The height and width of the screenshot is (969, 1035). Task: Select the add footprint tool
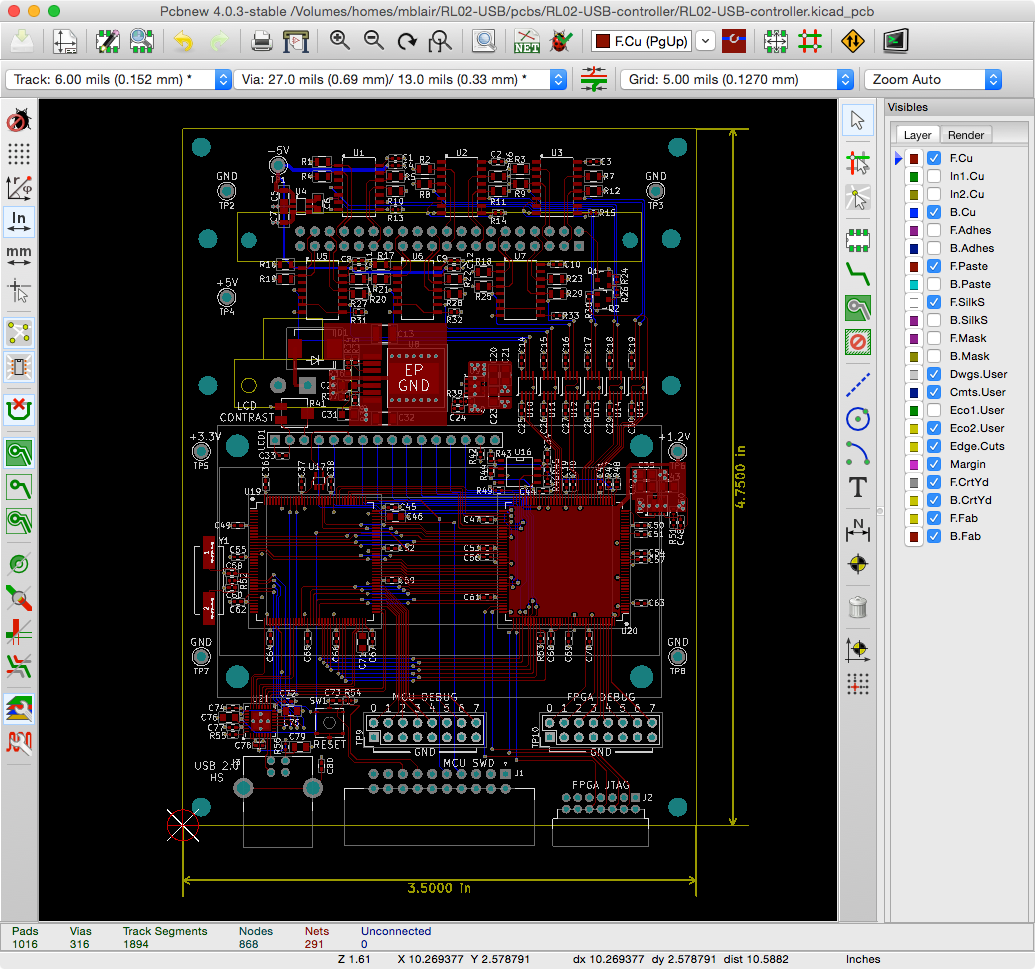[857, 240]
